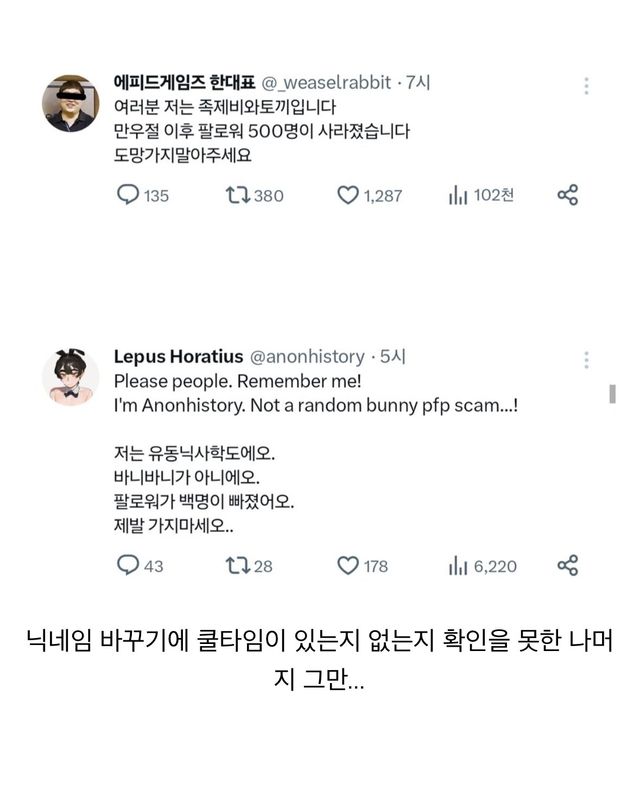
Task: Reply to the Lepus Horatius tweet
Action: (128, 566)
